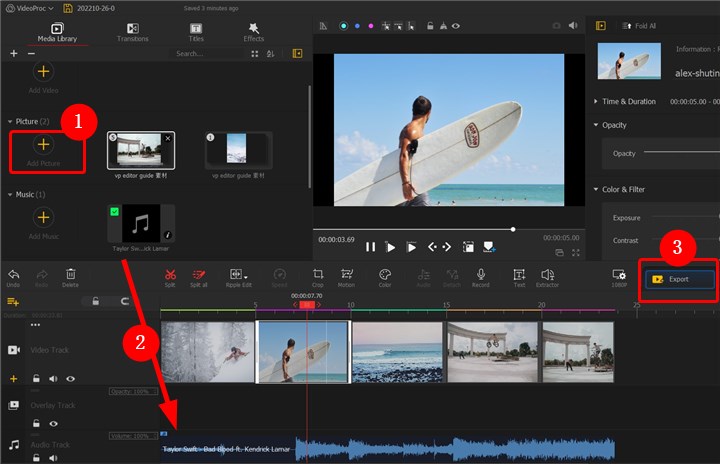The height and width of the screenshot is (464, 720).
Task: Collapse the Picture section
Action: [x=9, y=121]
